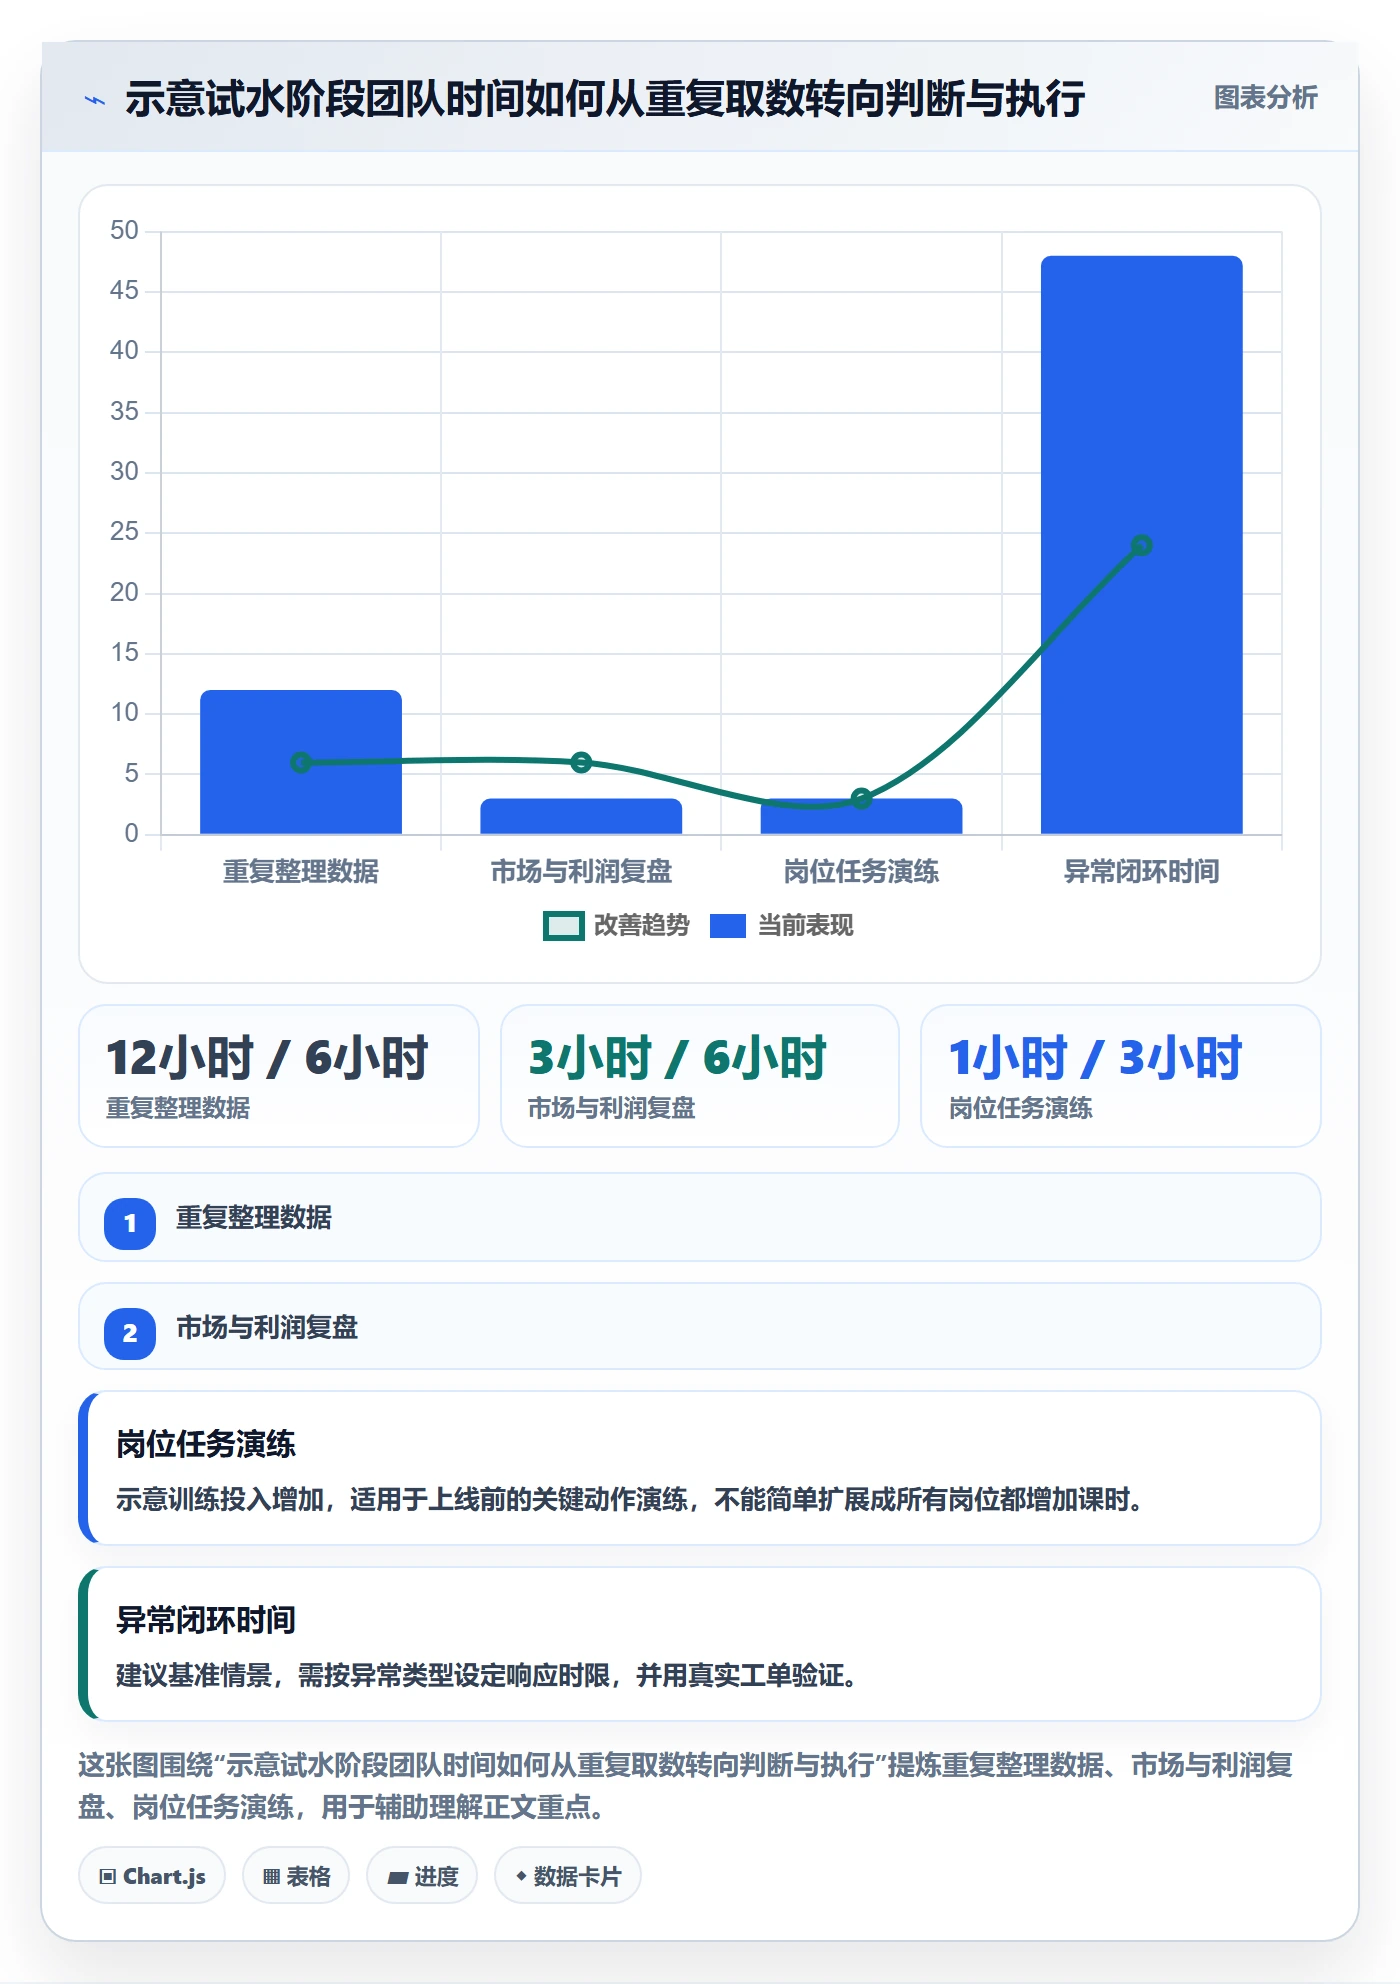Toggle the 当前表现 legend swatch

pyautogui.click(x=727, y=926)
